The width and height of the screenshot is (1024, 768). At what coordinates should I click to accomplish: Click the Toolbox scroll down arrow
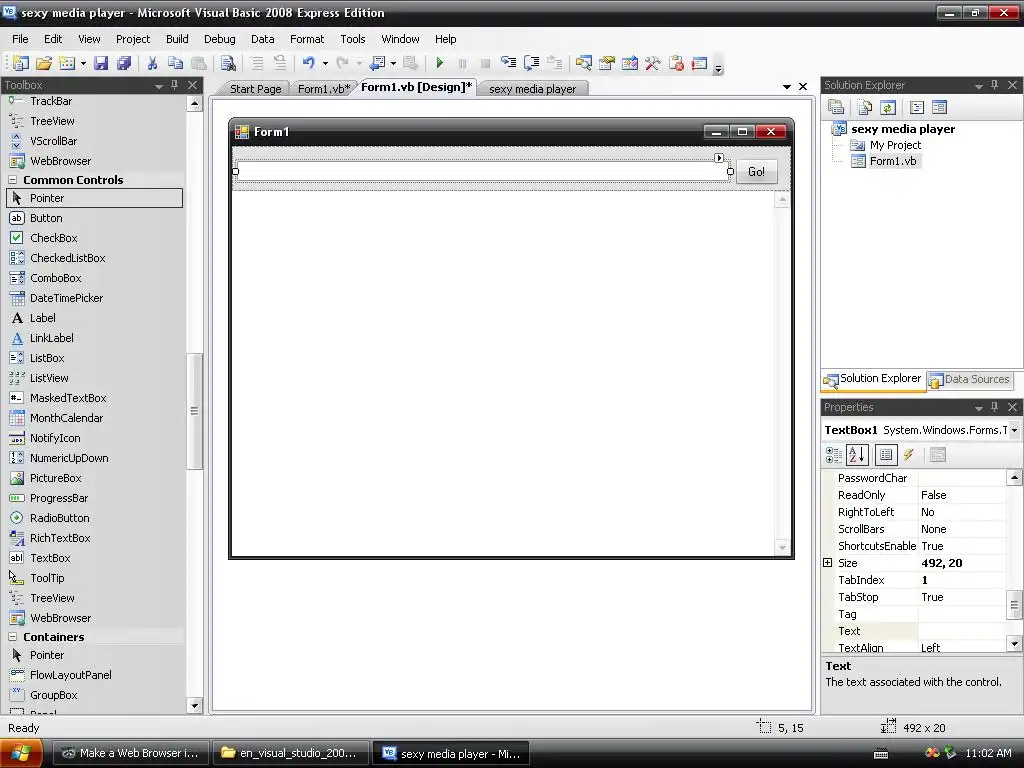(194, 705)
